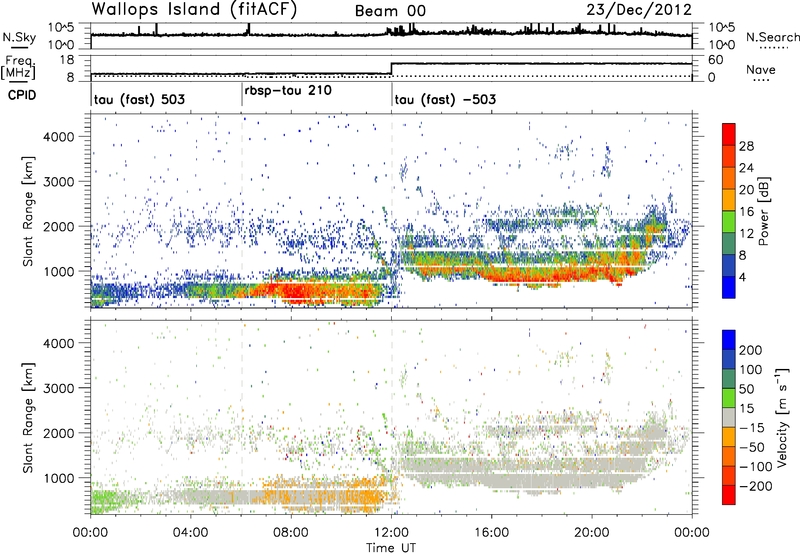Click the date '23/Dec/2012'
Screen dimensions: 800x554
point(639,10)
